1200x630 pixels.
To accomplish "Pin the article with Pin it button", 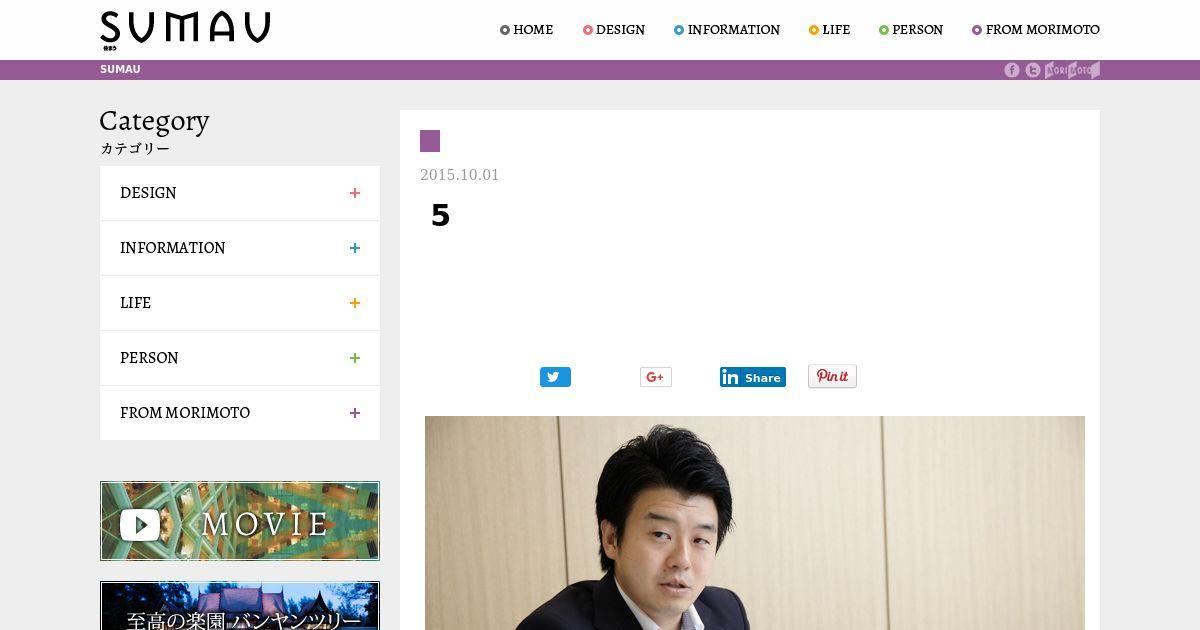I will [x=832, y=376].
